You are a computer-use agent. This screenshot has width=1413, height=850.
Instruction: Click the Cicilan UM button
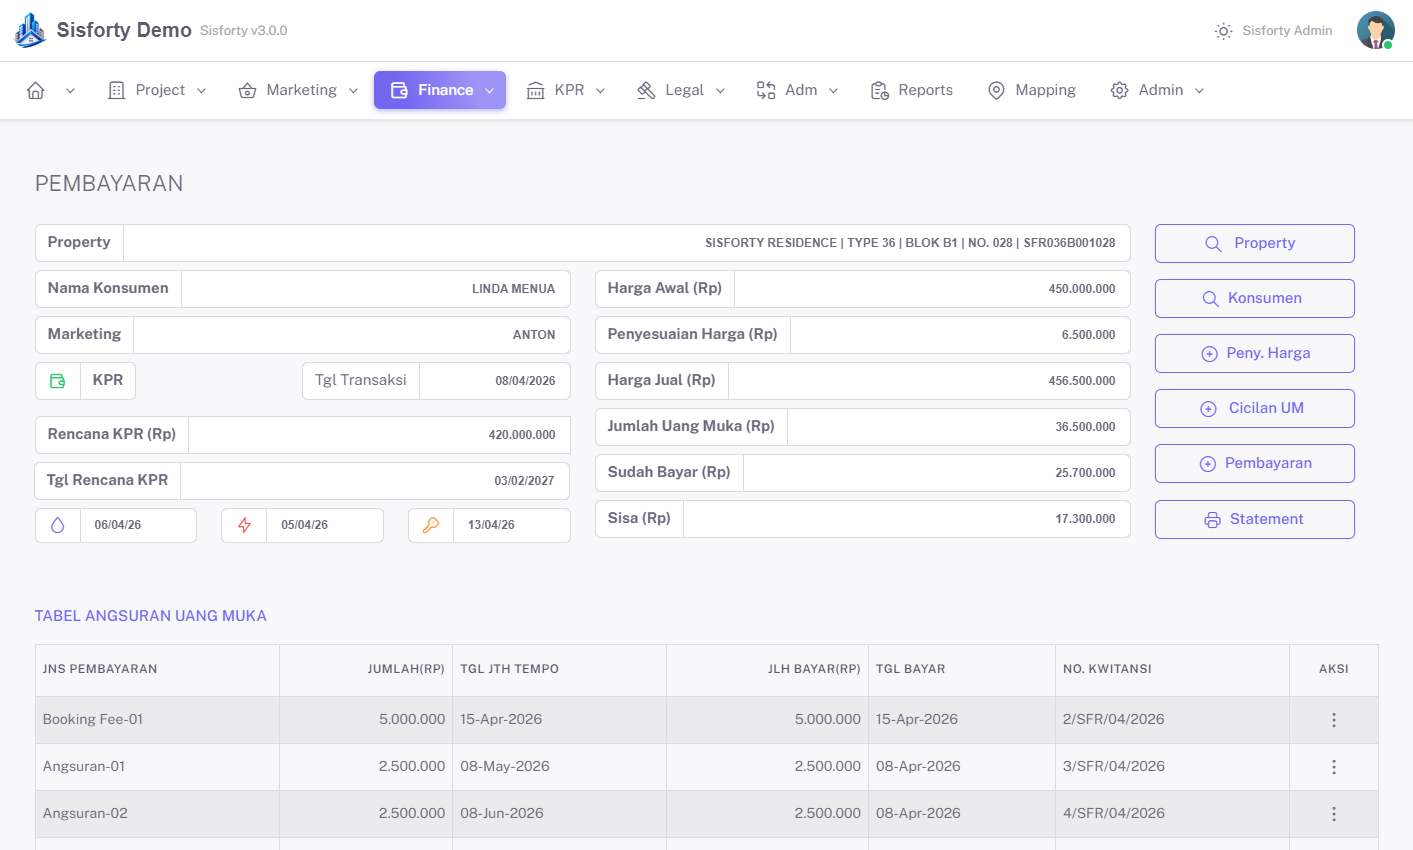pyautogui.click(x=1255, y=408)
